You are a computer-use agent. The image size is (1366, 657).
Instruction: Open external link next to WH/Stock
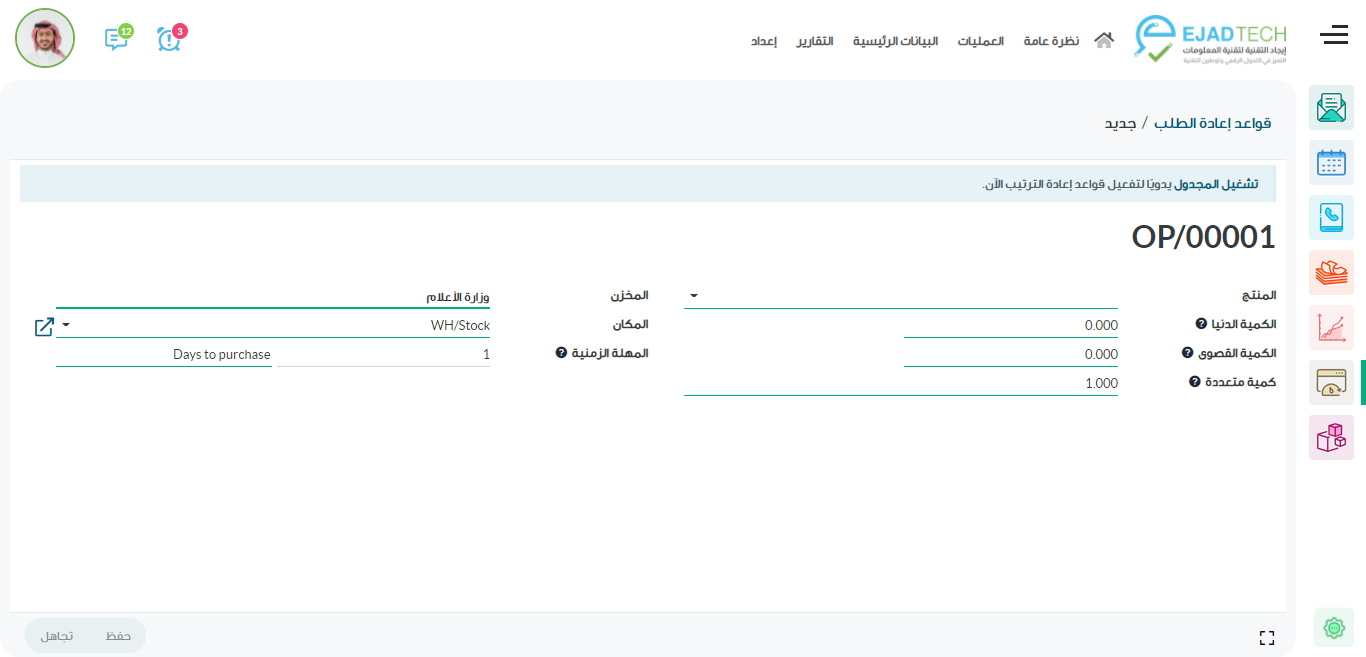[x=44, y=326]
